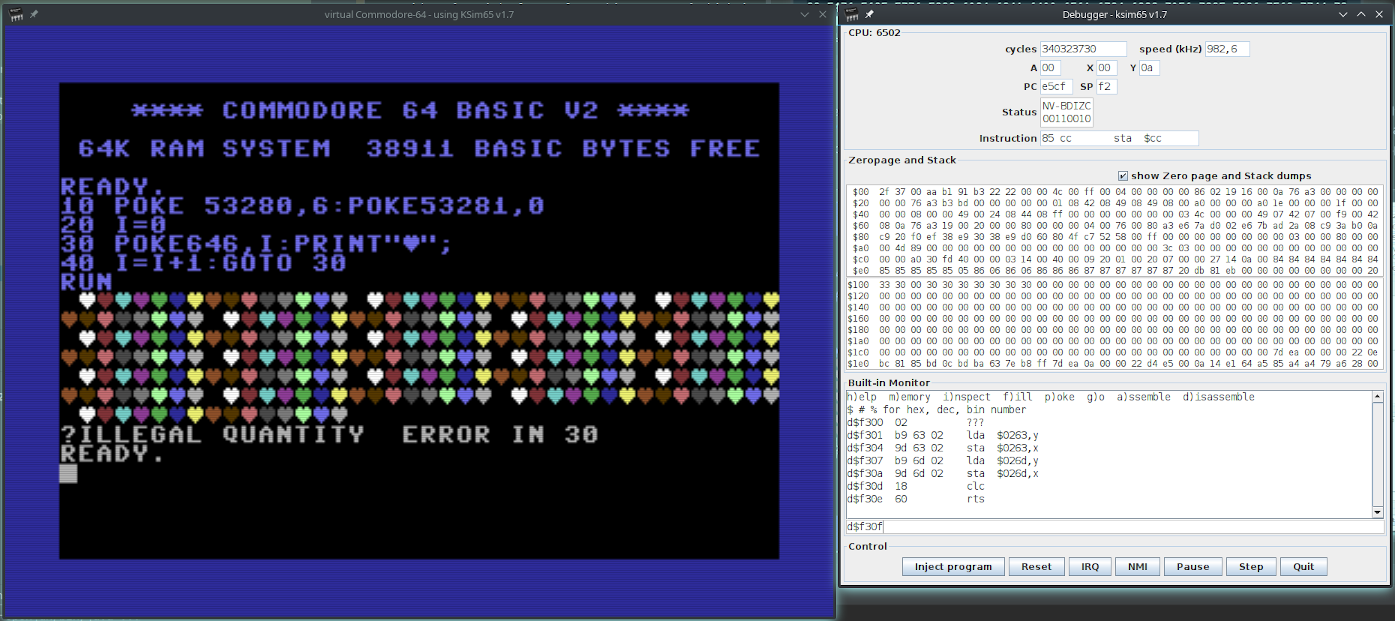Click the Instruction field showing 'sta $cc'
The width and height of the screenshot is (1395, 621).
[1119, 138]
